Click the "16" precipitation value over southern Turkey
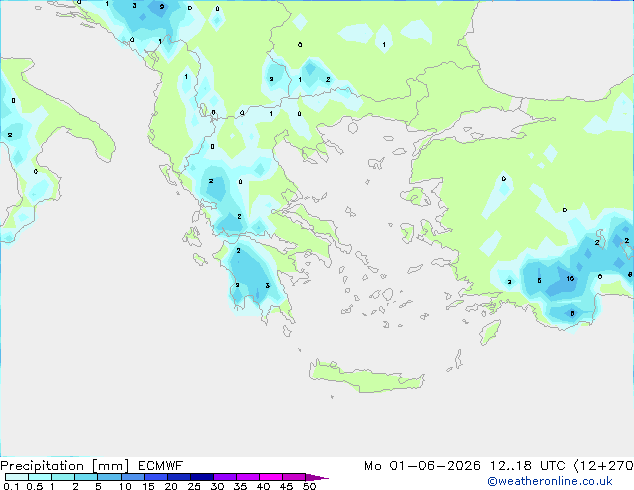 click(570, 279)
